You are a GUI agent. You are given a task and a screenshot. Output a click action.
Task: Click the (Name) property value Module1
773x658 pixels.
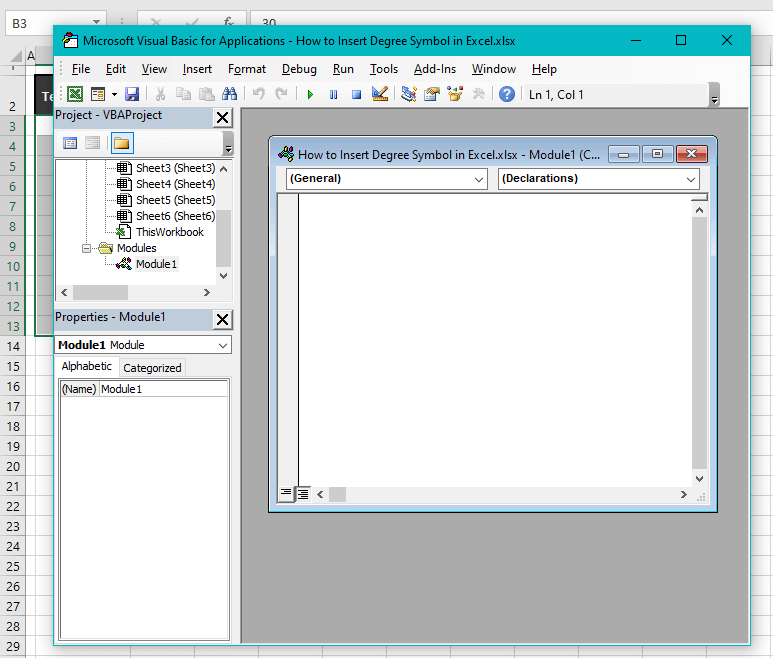(163, 389)
